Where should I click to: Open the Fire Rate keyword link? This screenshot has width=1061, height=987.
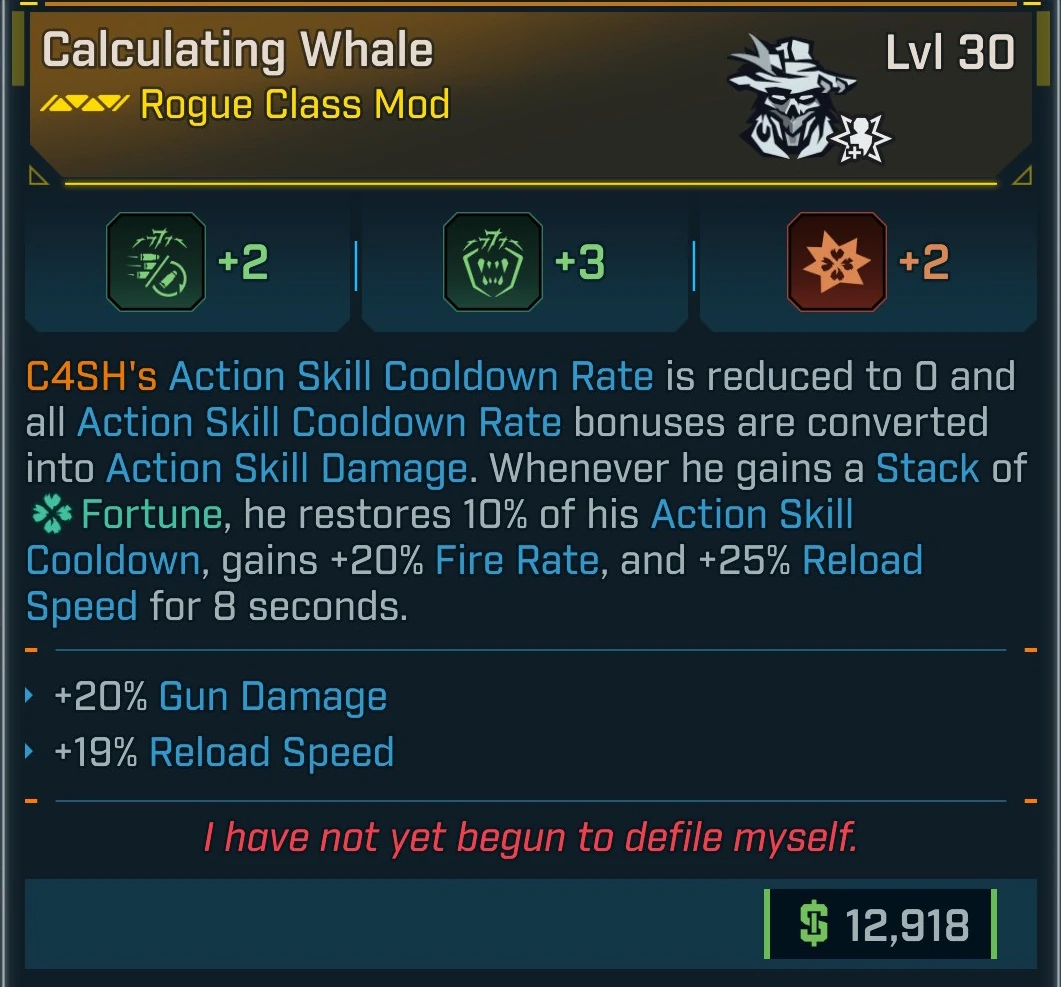(516, 561)
